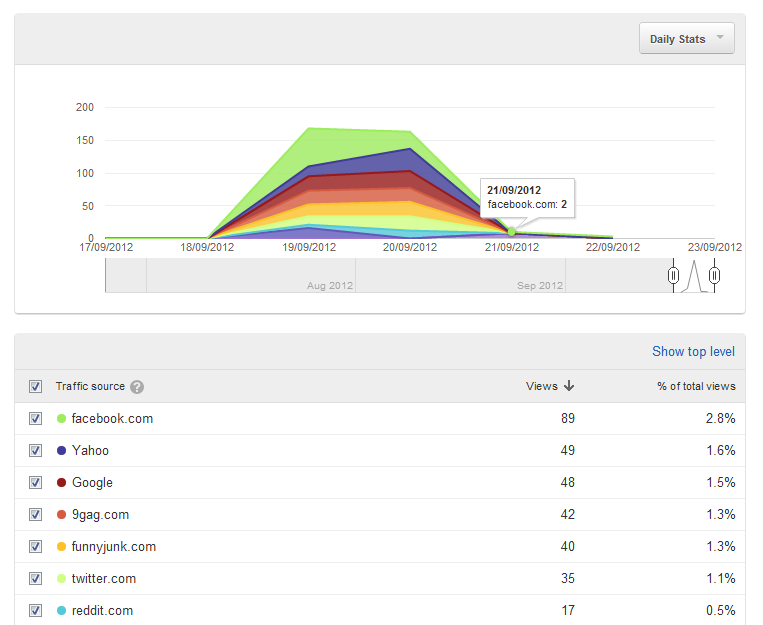The image size is (763, 625).
Task: Uncheck the 9gag.com checkbox
Action: tap(36, 515)
